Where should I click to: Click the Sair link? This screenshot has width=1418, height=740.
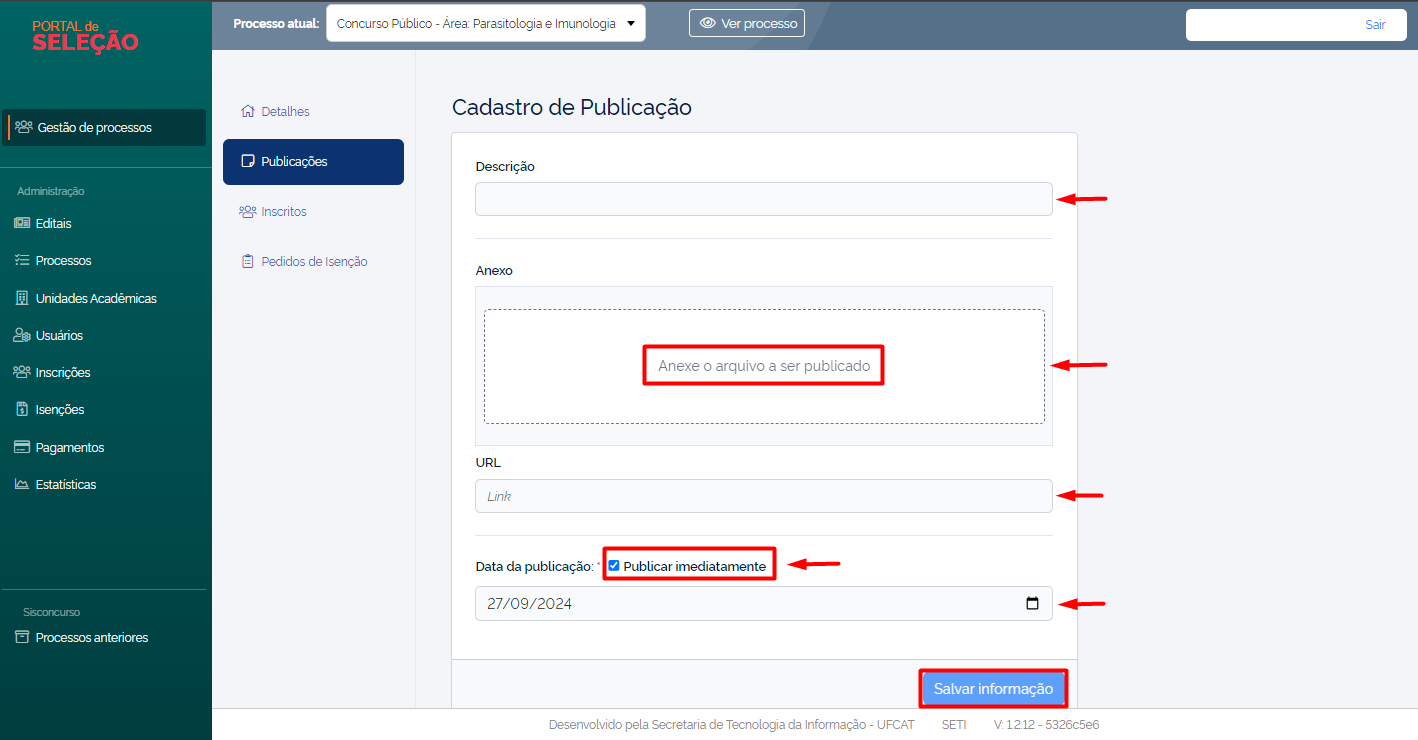[1375, 25]
